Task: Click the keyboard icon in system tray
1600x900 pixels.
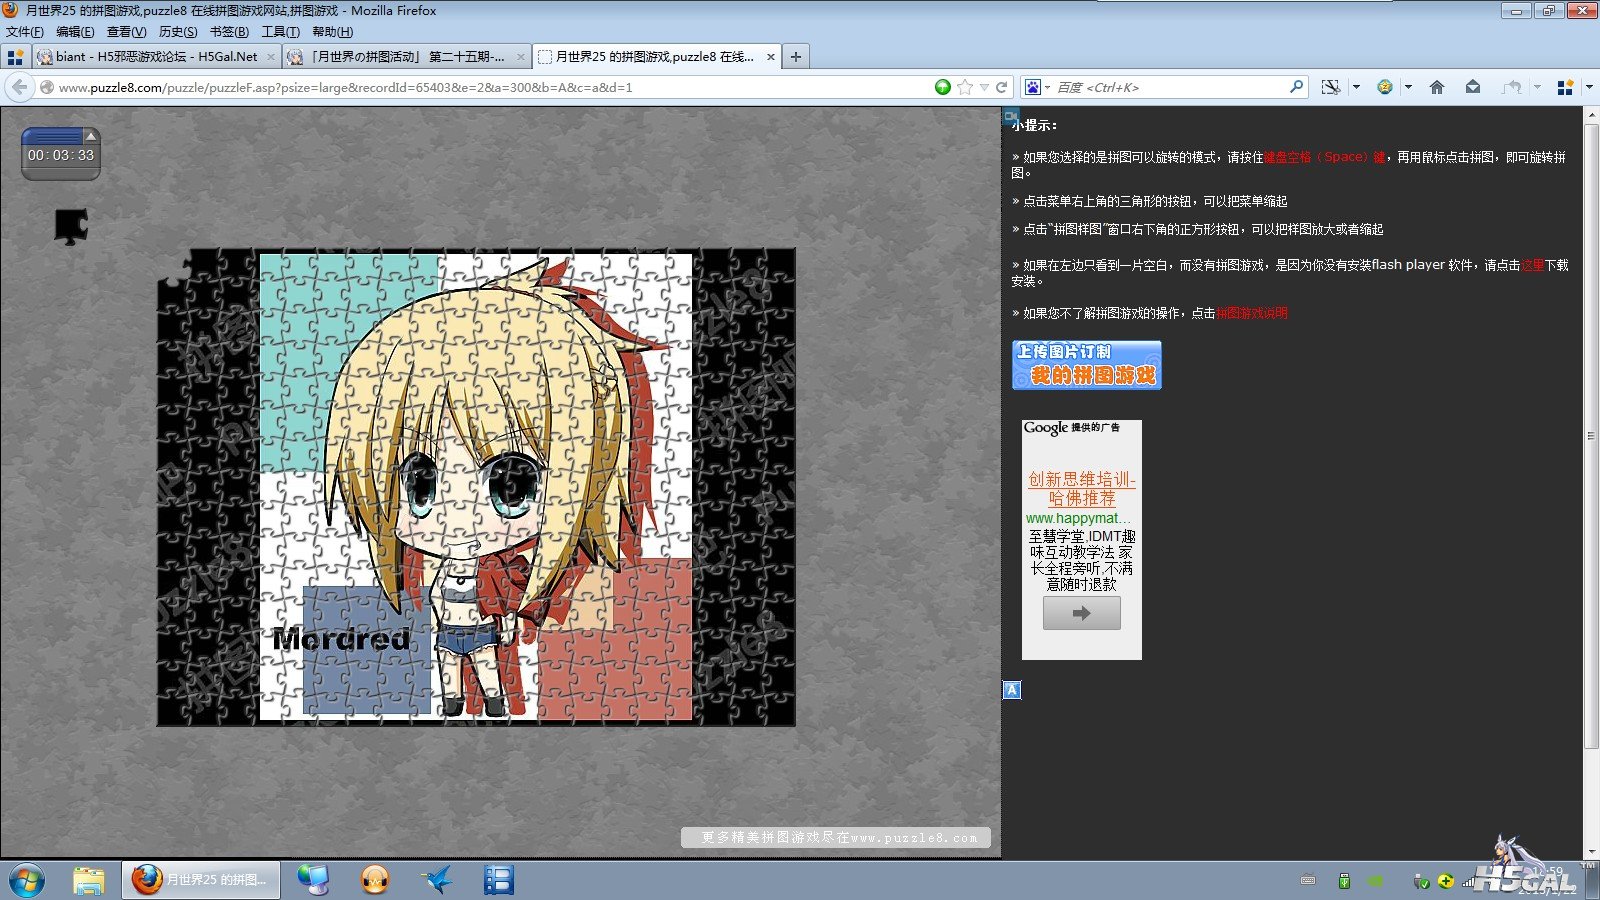Action: [x=1308, y=881]
